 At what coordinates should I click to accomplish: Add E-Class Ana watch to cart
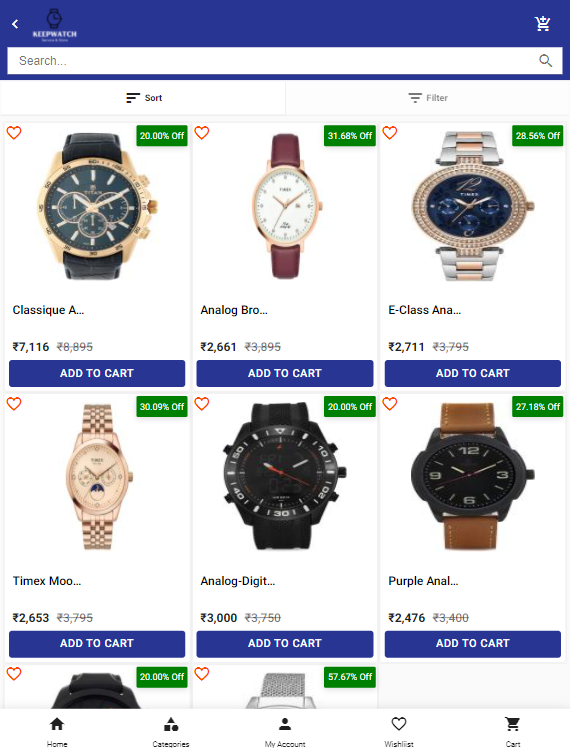(x=473, y=373)
